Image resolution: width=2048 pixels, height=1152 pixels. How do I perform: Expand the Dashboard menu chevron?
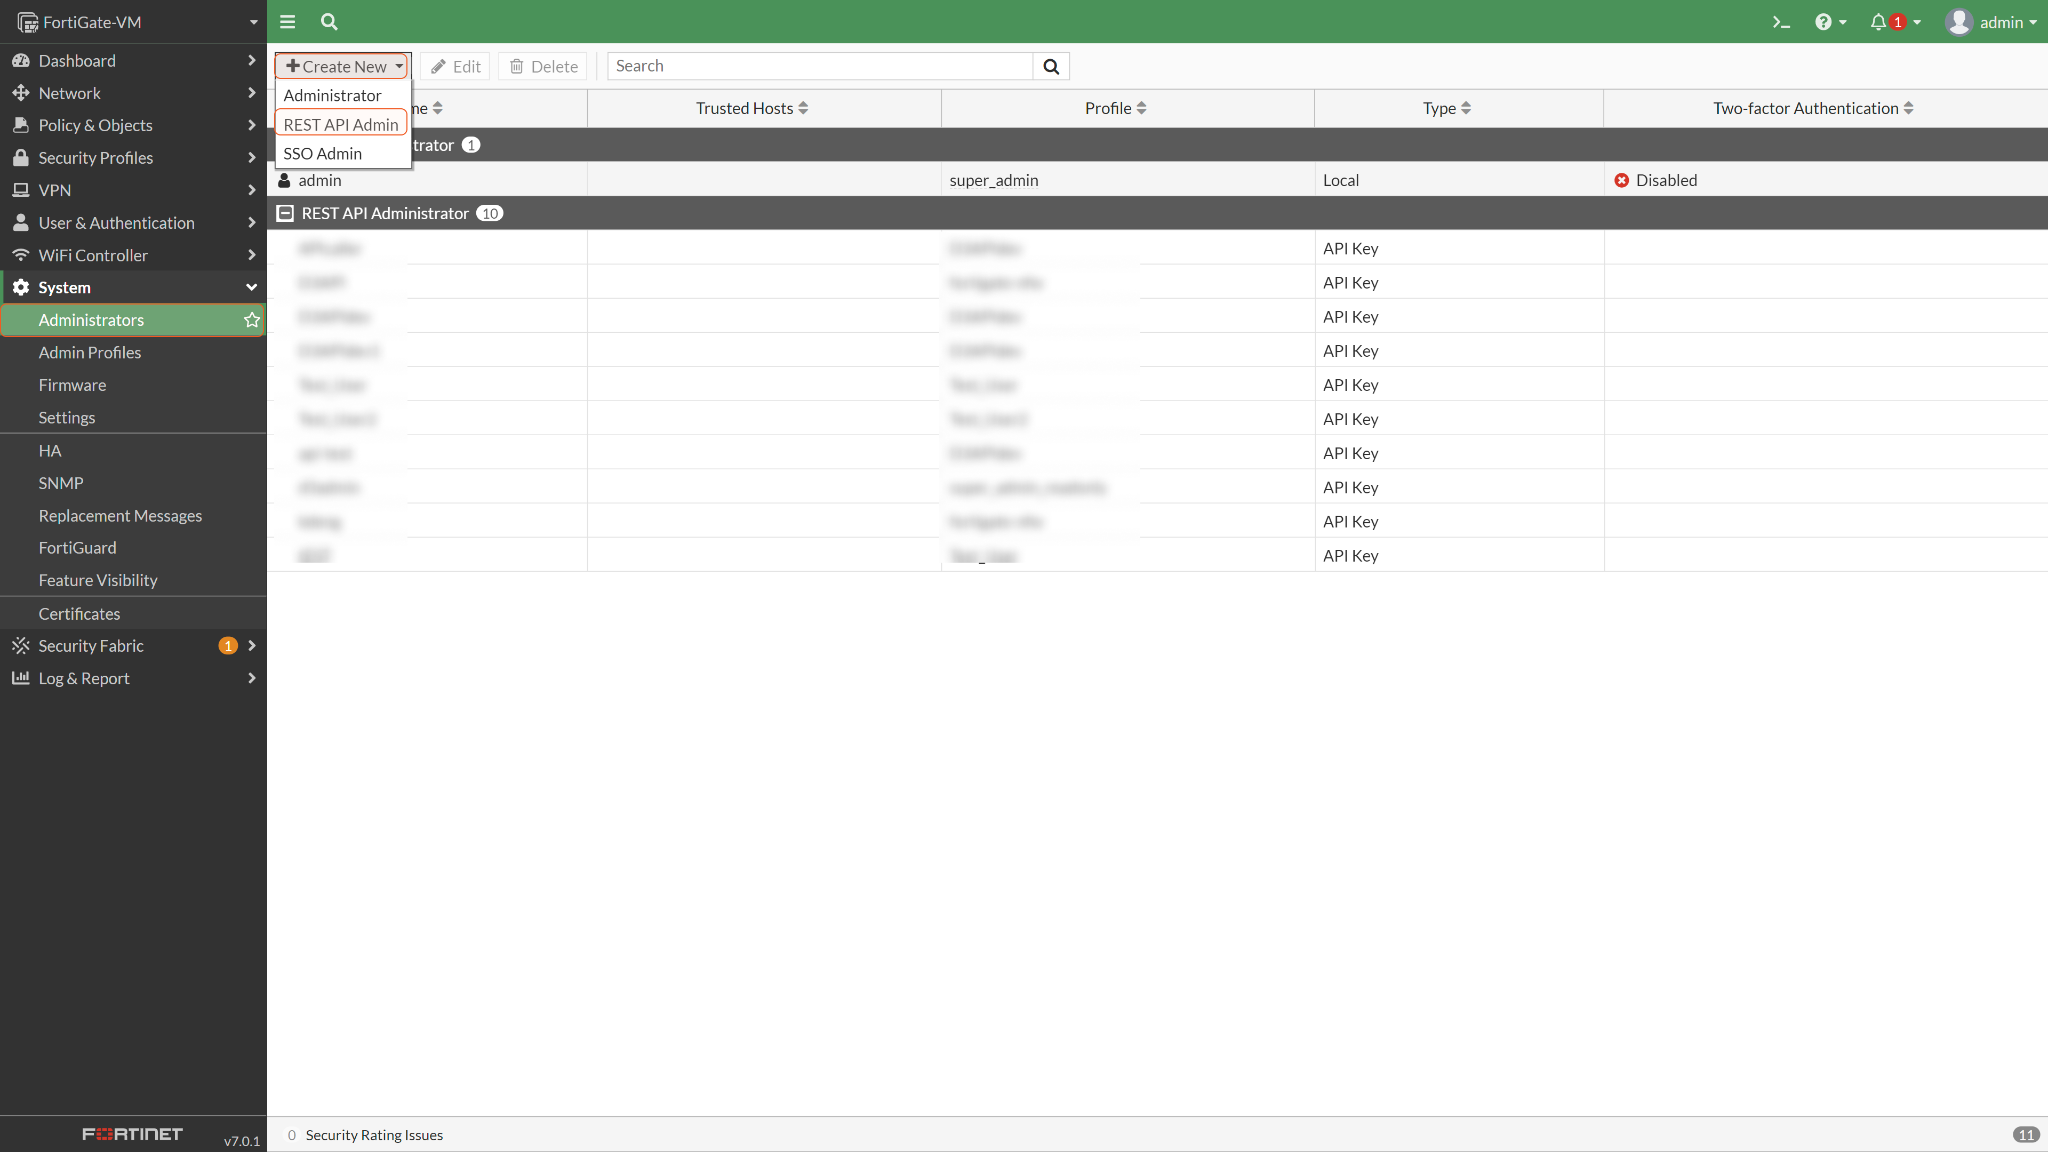coord(251,61)
